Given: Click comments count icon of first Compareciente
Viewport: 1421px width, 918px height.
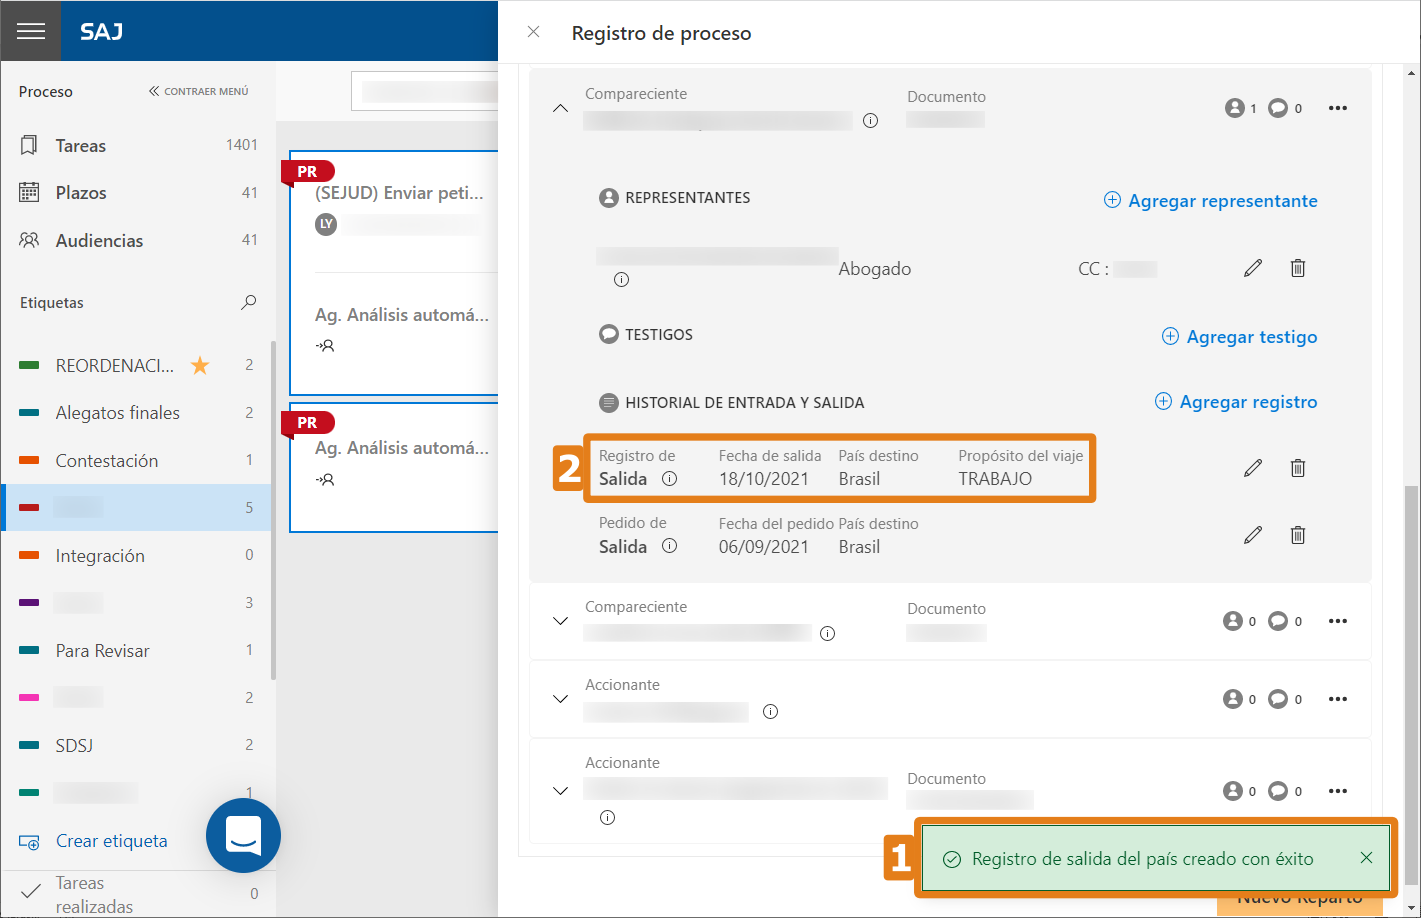Looking at the screenshot, I should point(1278,108).
